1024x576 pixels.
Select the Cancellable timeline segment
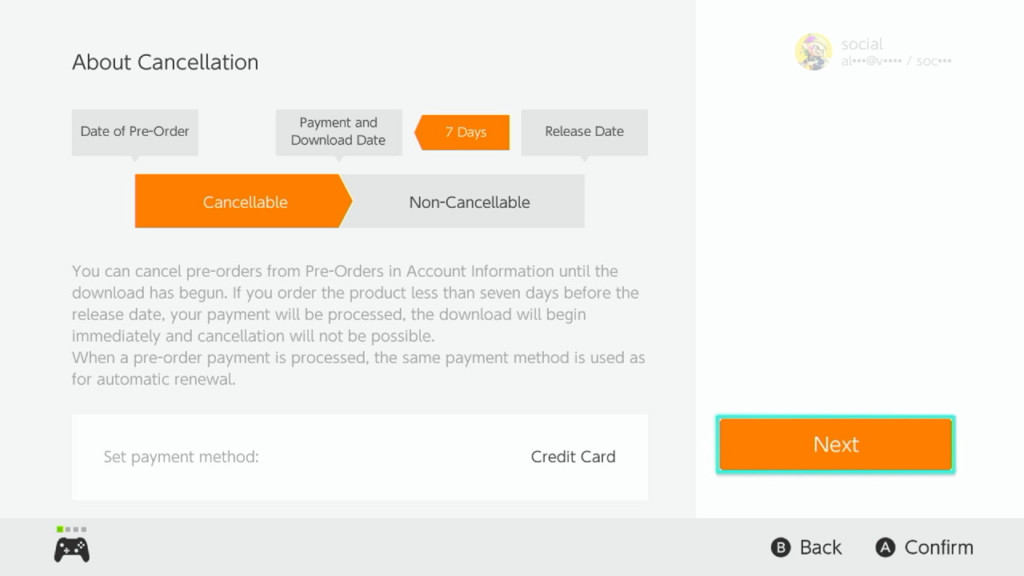pos(244,202)
